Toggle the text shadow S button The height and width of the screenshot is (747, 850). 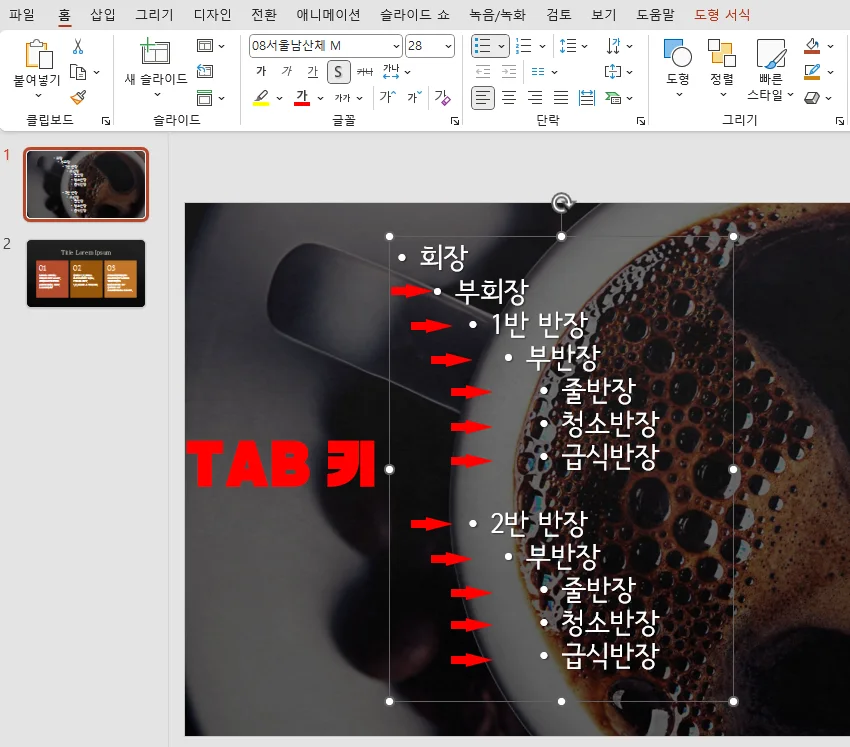338,71
